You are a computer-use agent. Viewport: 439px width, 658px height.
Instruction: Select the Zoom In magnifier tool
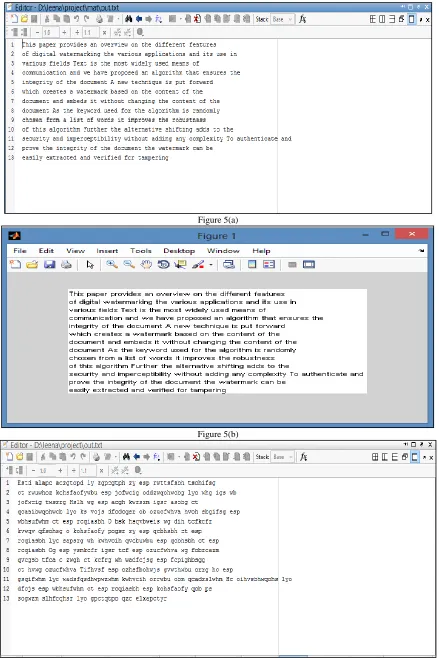click(x=112, y=264)
